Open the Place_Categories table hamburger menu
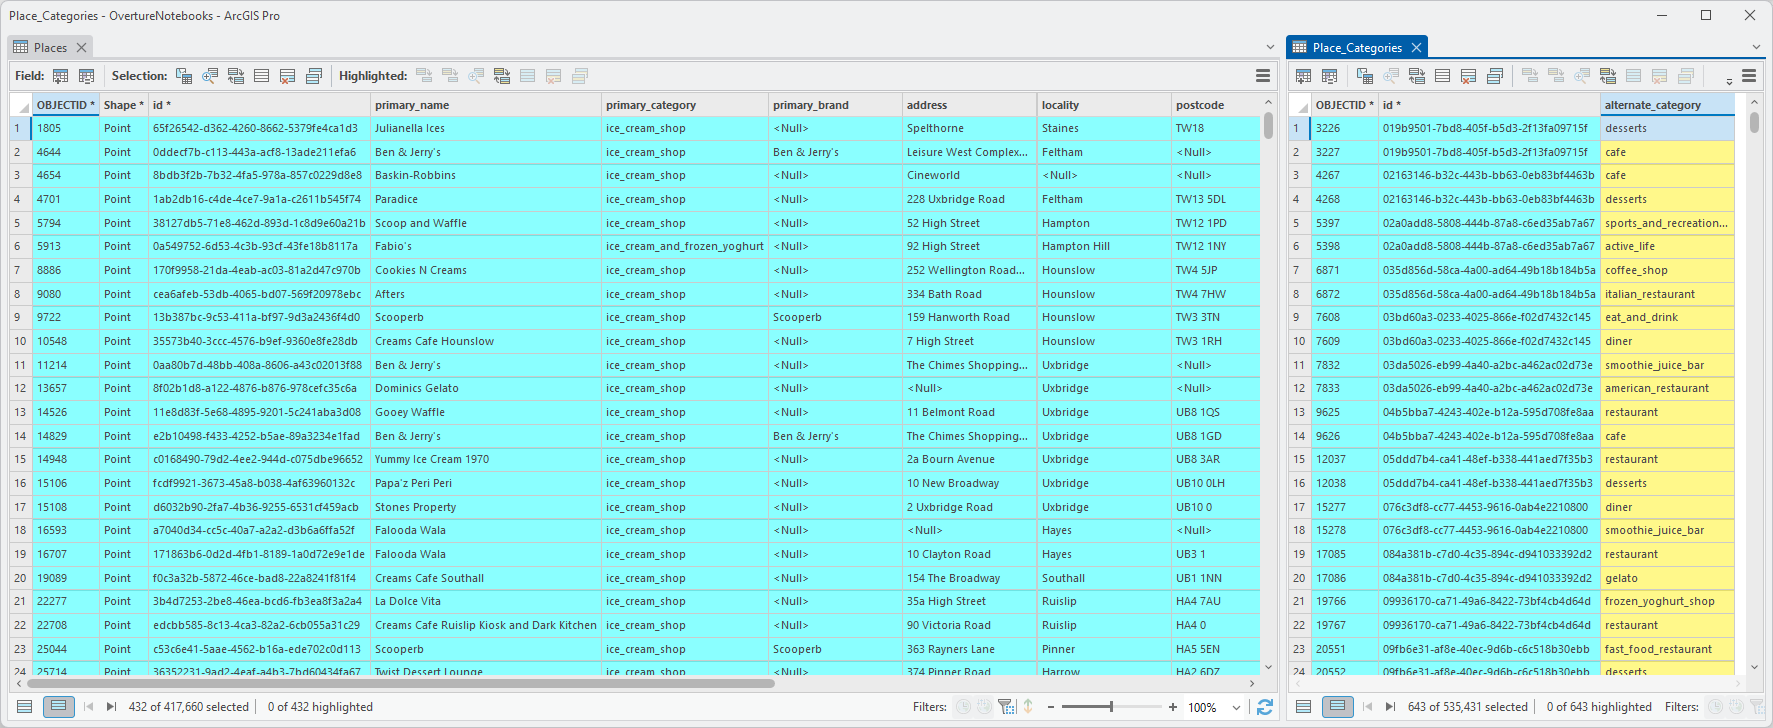 click(1749, 76)
